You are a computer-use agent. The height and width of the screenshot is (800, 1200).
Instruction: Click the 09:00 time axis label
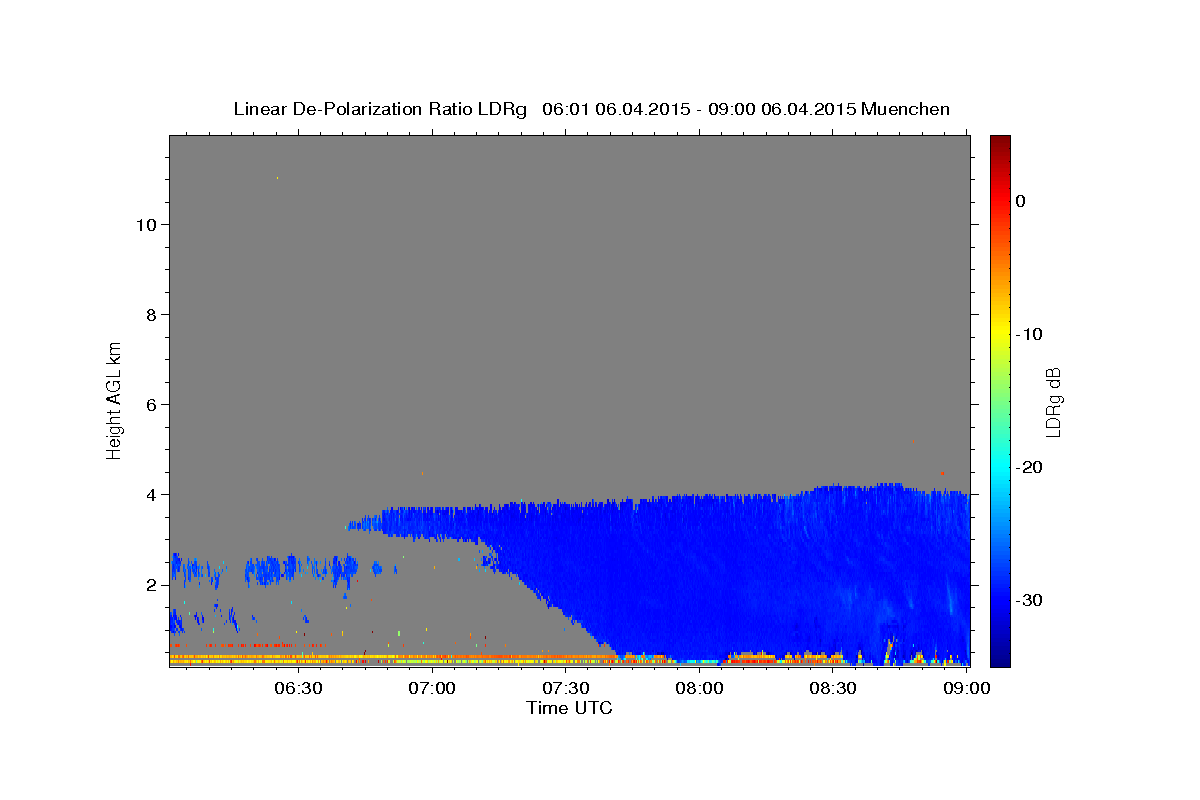pyautogui.click(x=966, y=688)
